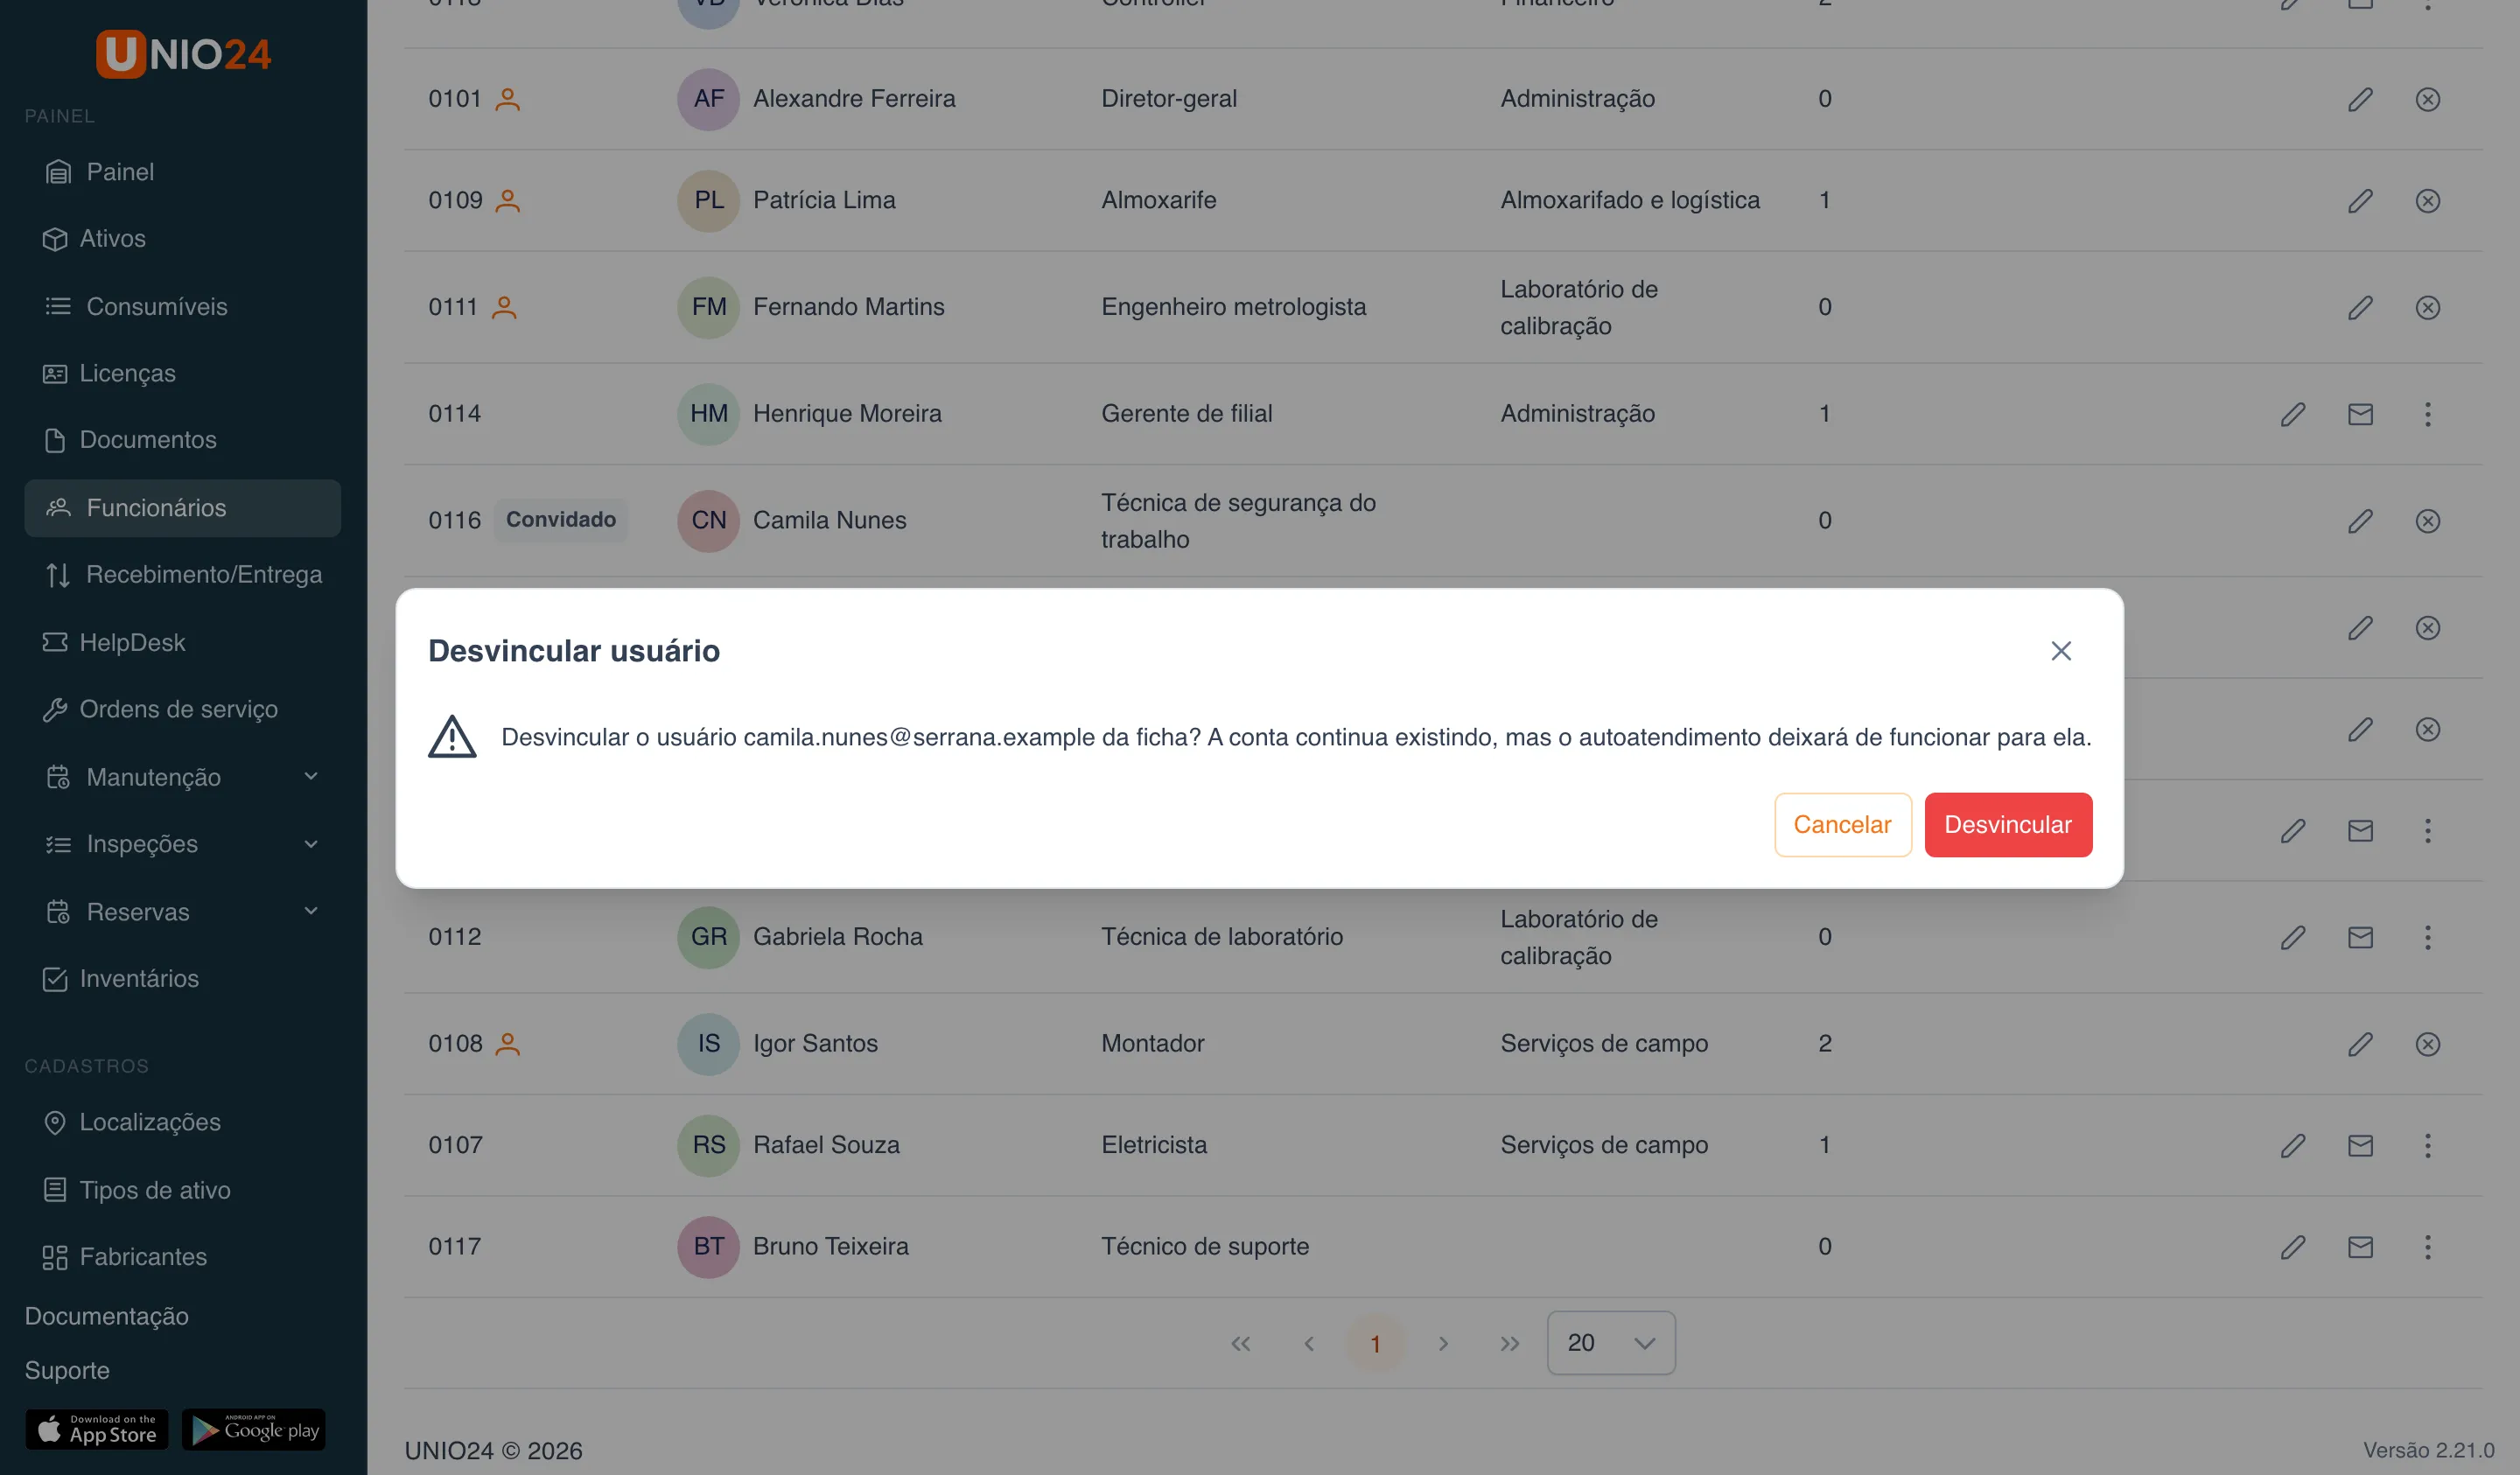The image size is (2520, 1475).
Task: Open three-dot menu for Gabriela Rocha
Action: [x=2427, y=937]
